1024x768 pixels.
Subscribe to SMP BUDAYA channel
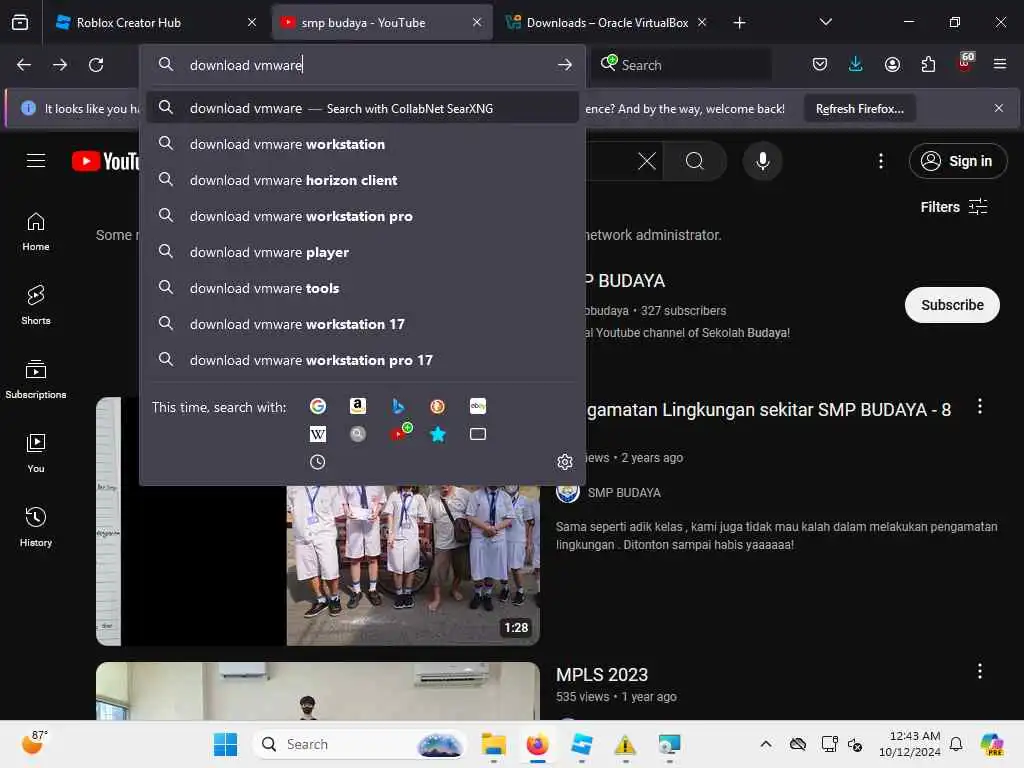[x=952, y=304]
